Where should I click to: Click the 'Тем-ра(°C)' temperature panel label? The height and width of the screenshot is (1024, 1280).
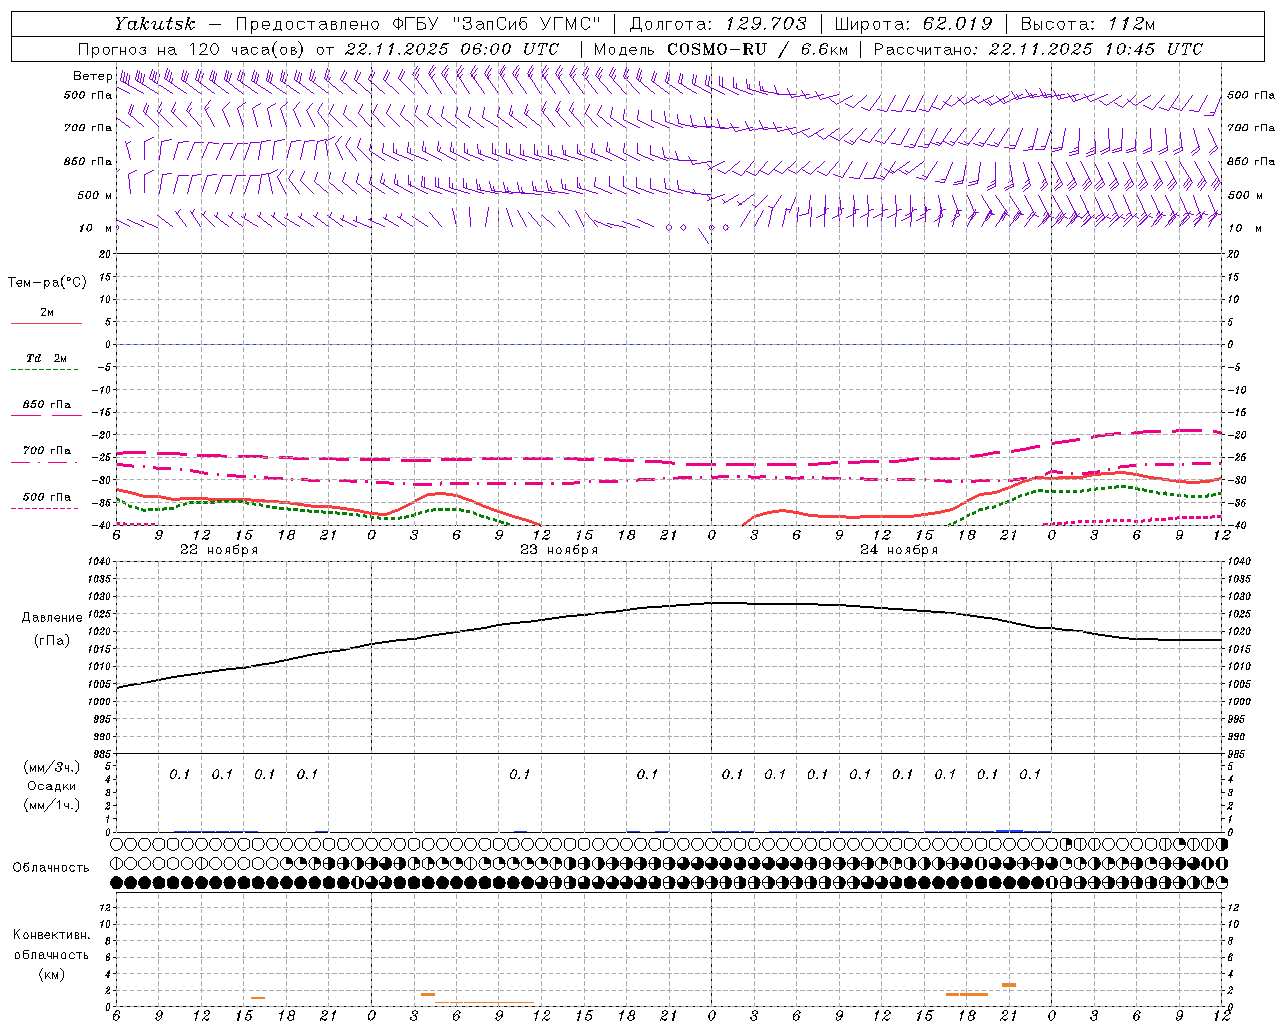click(47, 283)
